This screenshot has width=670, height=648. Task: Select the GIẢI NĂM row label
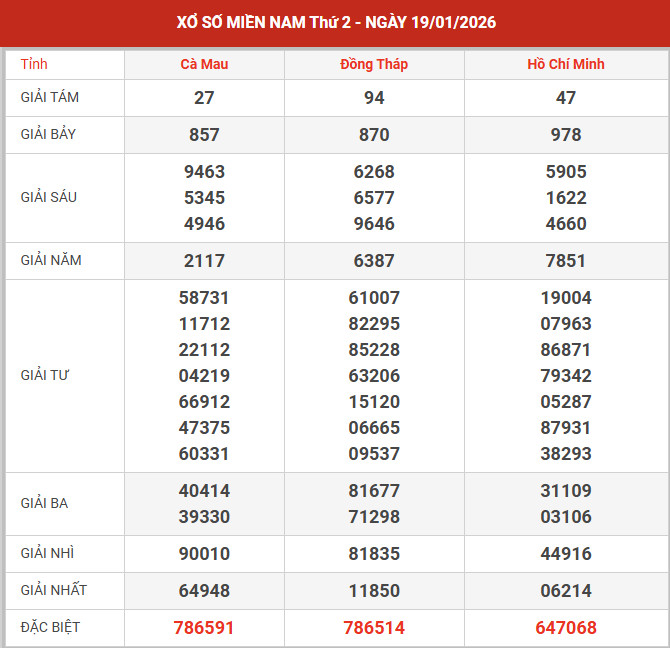(x=51, y=260)
